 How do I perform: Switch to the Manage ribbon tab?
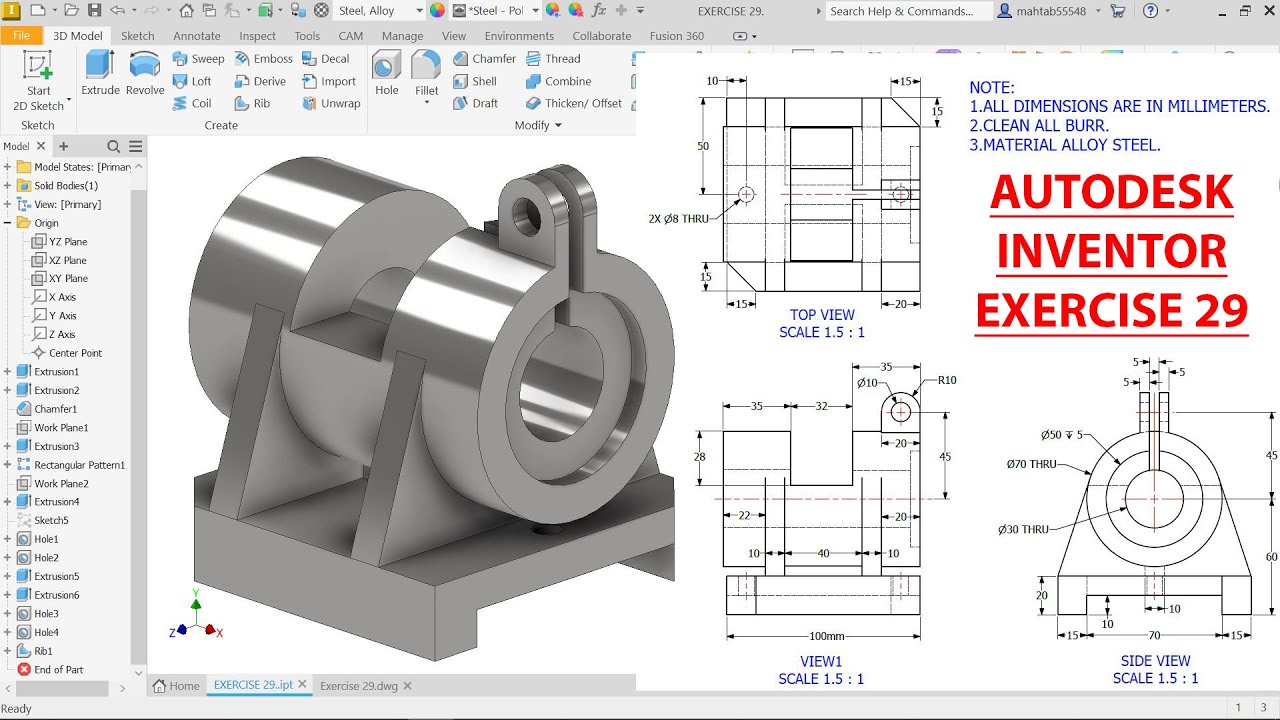point(402,35)
